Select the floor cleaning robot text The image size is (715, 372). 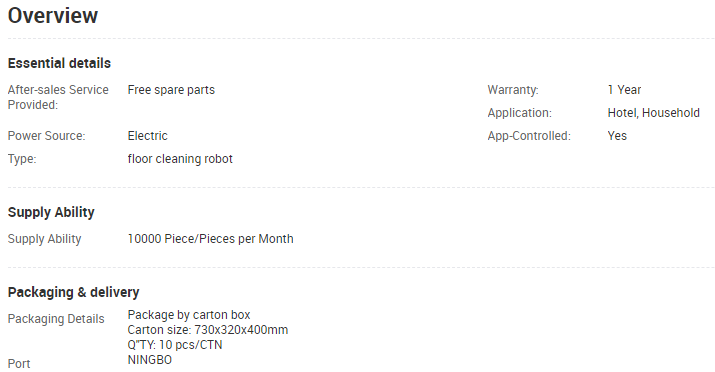180,159
